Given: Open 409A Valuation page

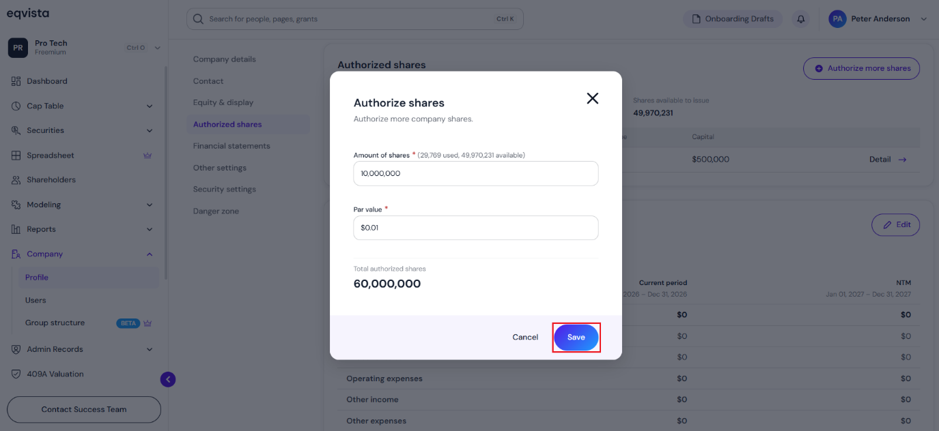Looking at the screenshot, I should click(55, 374).
